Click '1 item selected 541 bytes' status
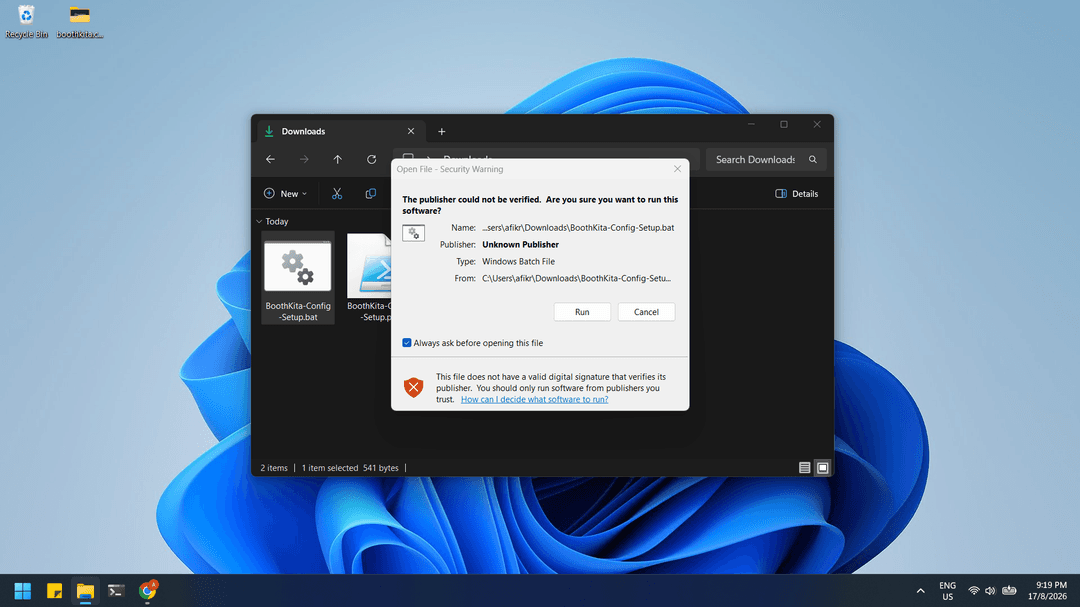The image size is (1080, 607). (x=350, y=468)
